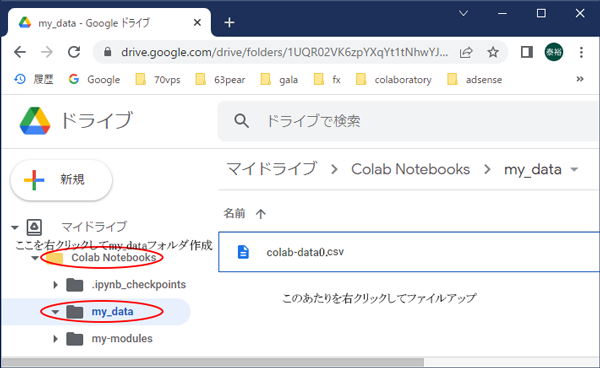Click the lock icon in address bar
This screenshot has width=600, height=368.
[x=108, y=52]
